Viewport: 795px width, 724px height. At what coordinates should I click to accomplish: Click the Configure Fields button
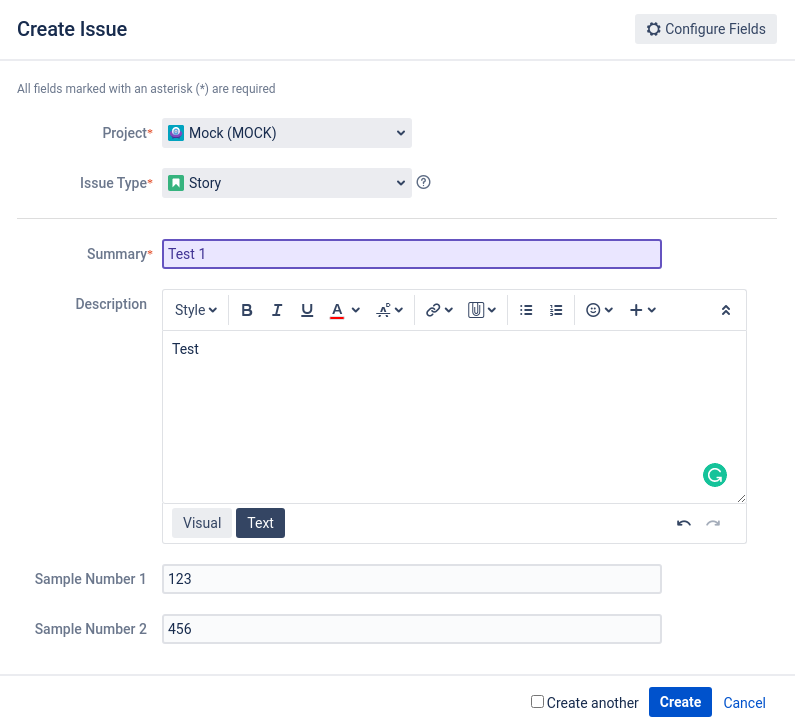click(706, 29)
